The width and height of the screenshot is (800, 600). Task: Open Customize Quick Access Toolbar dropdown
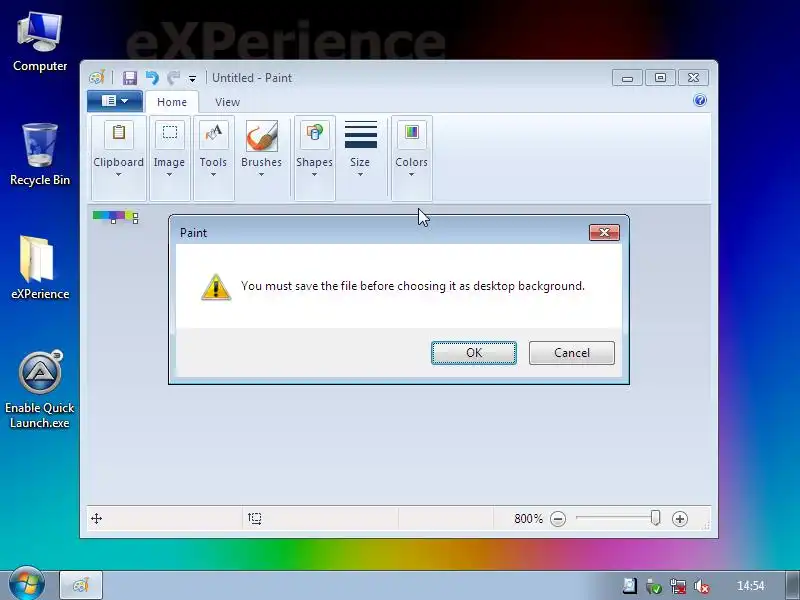[192, 79]
